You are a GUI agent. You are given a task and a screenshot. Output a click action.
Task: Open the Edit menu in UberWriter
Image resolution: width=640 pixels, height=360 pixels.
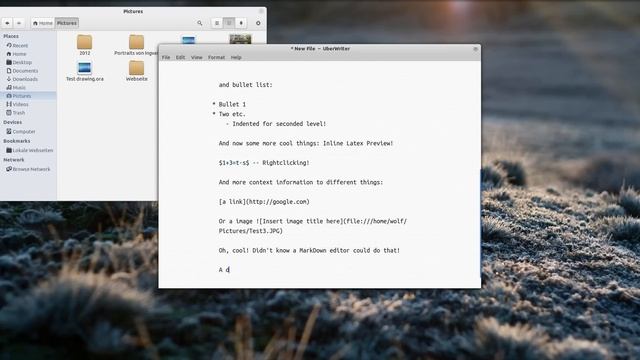(180, 58)
